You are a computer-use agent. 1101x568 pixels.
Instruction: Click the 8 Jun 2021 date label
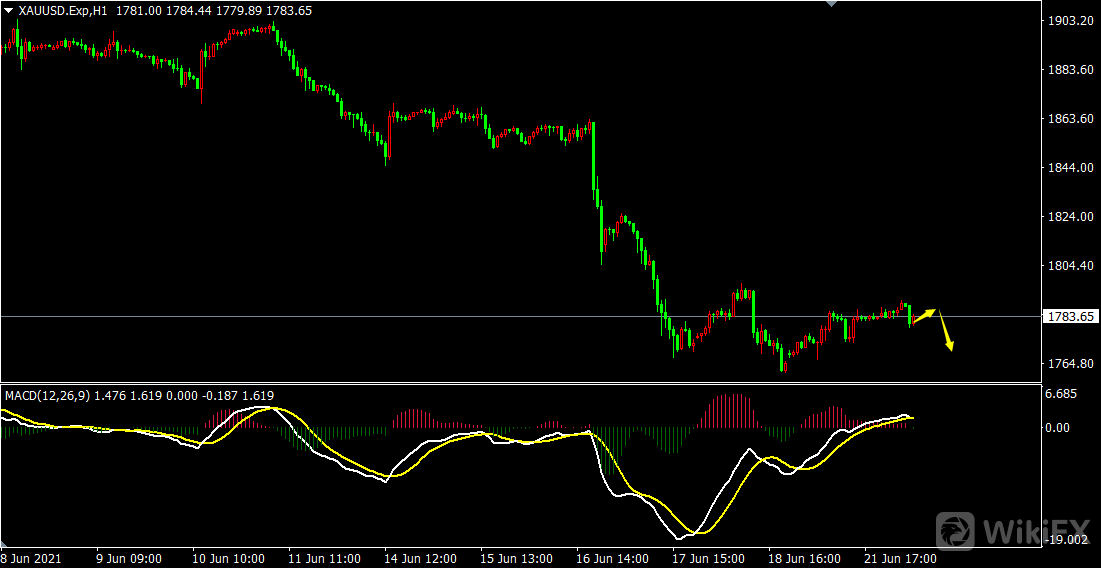(x=30, y=558)
